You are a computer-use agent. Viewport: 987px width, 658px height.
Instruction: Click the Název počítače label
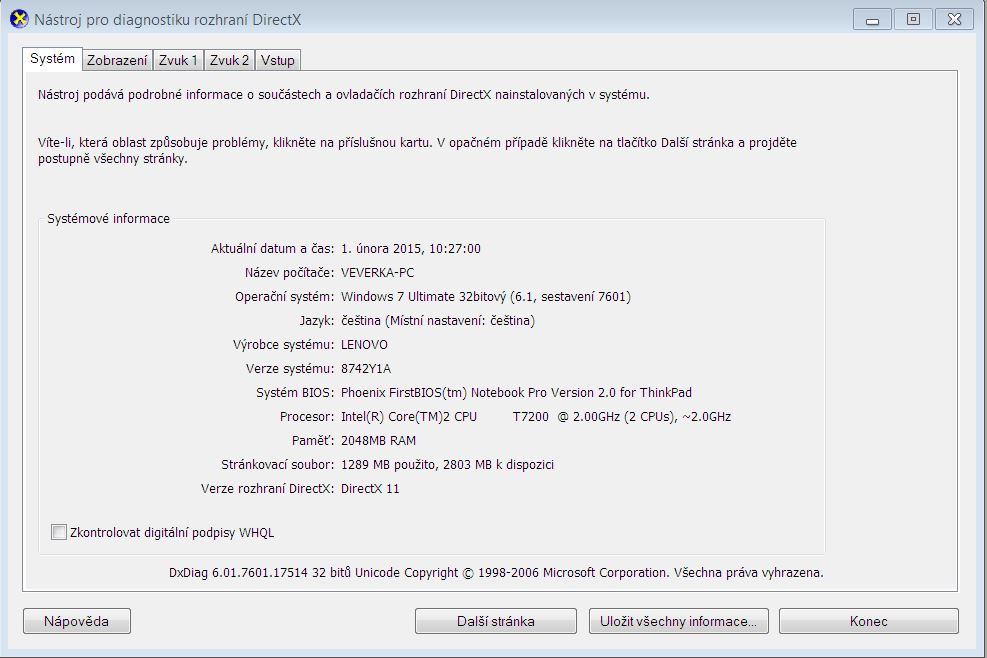tap(289, 273)
